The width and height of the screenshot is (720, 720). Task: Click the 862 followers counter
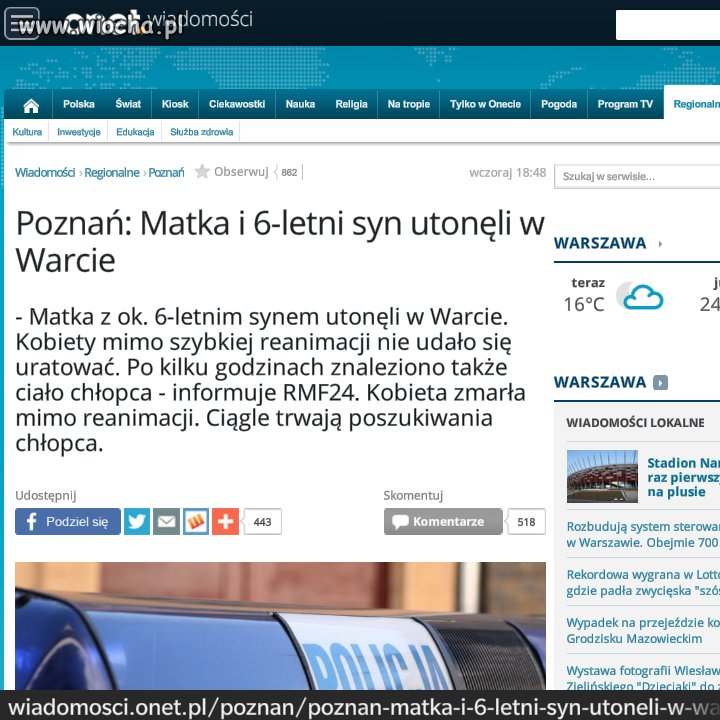click(289, 173)
